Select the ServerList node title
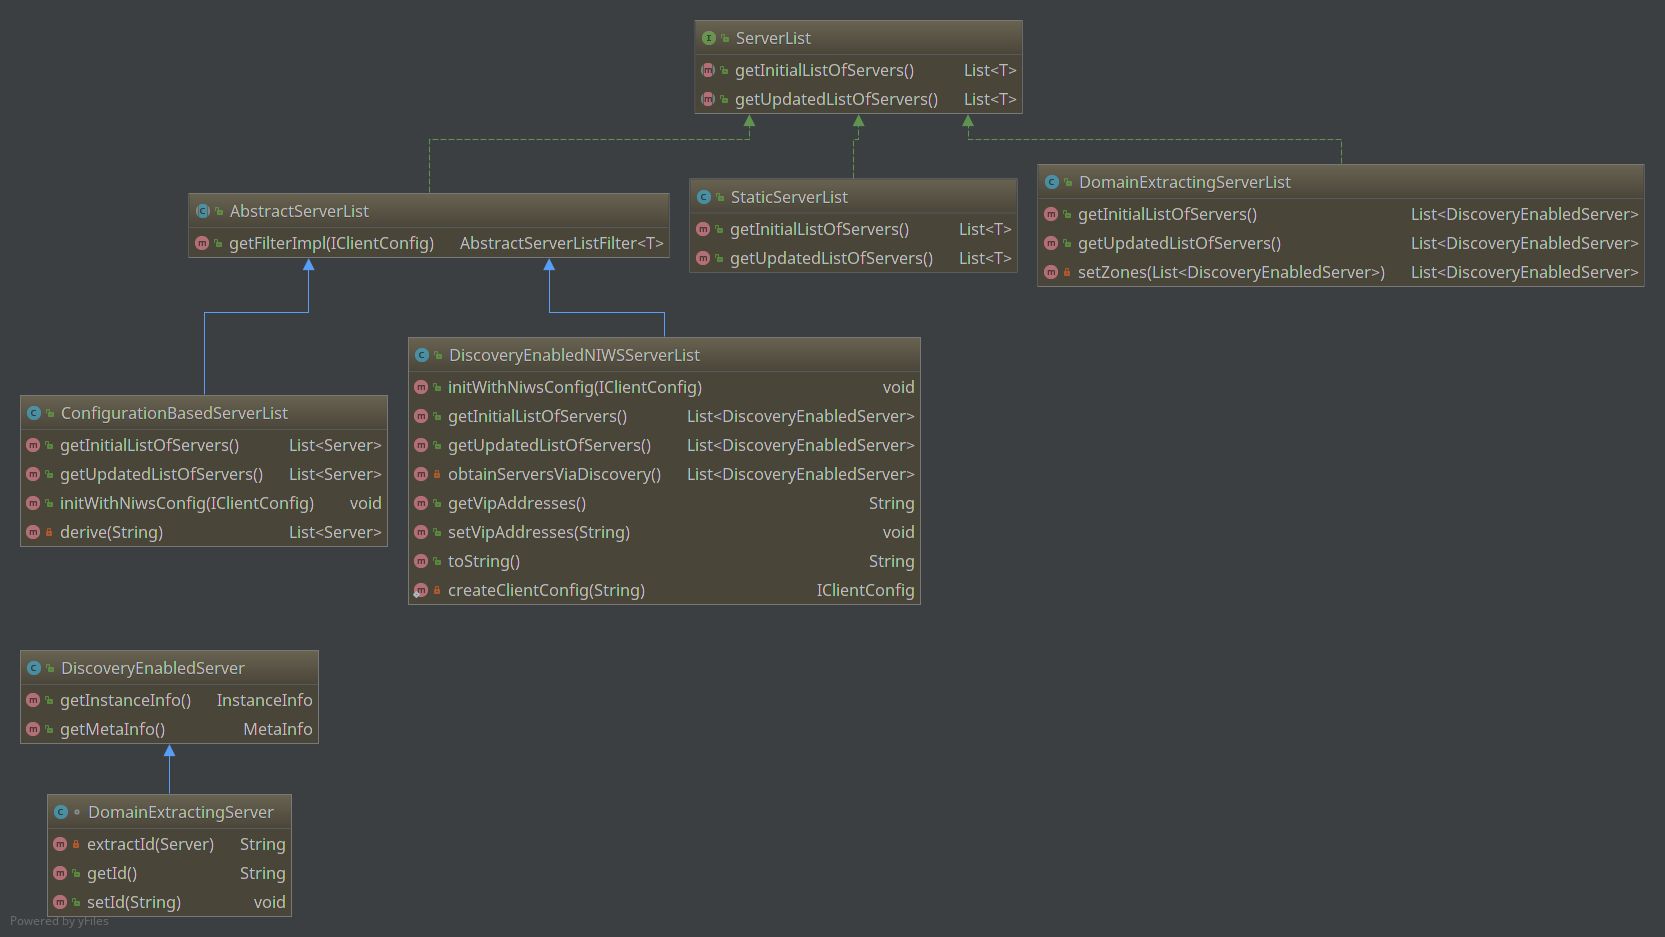 point(773,38)
